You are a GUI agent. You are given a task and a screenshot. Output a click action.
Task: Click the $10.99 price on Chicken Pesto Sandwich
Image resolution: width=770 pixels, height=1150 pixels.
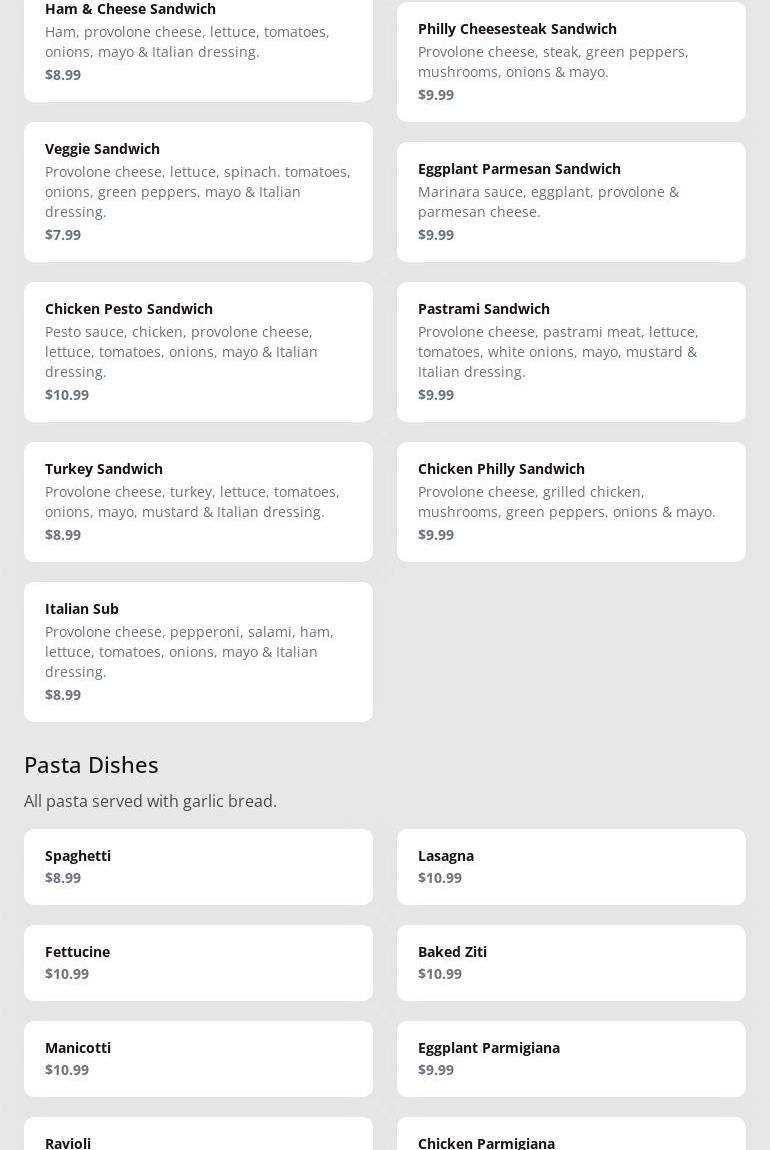pyautogui.click(x=67, y=395)
